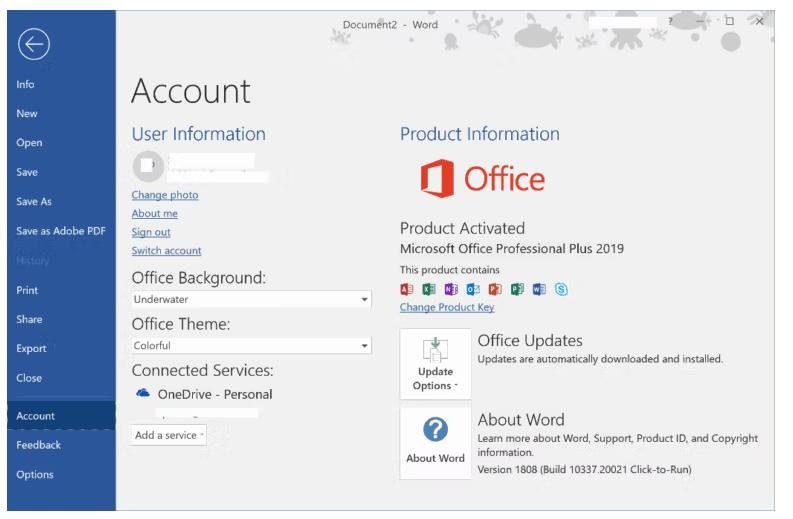The width and height of the screenshot is (793, 519).
Task: Click the Switch account link
Action: [x=166, y=251]
